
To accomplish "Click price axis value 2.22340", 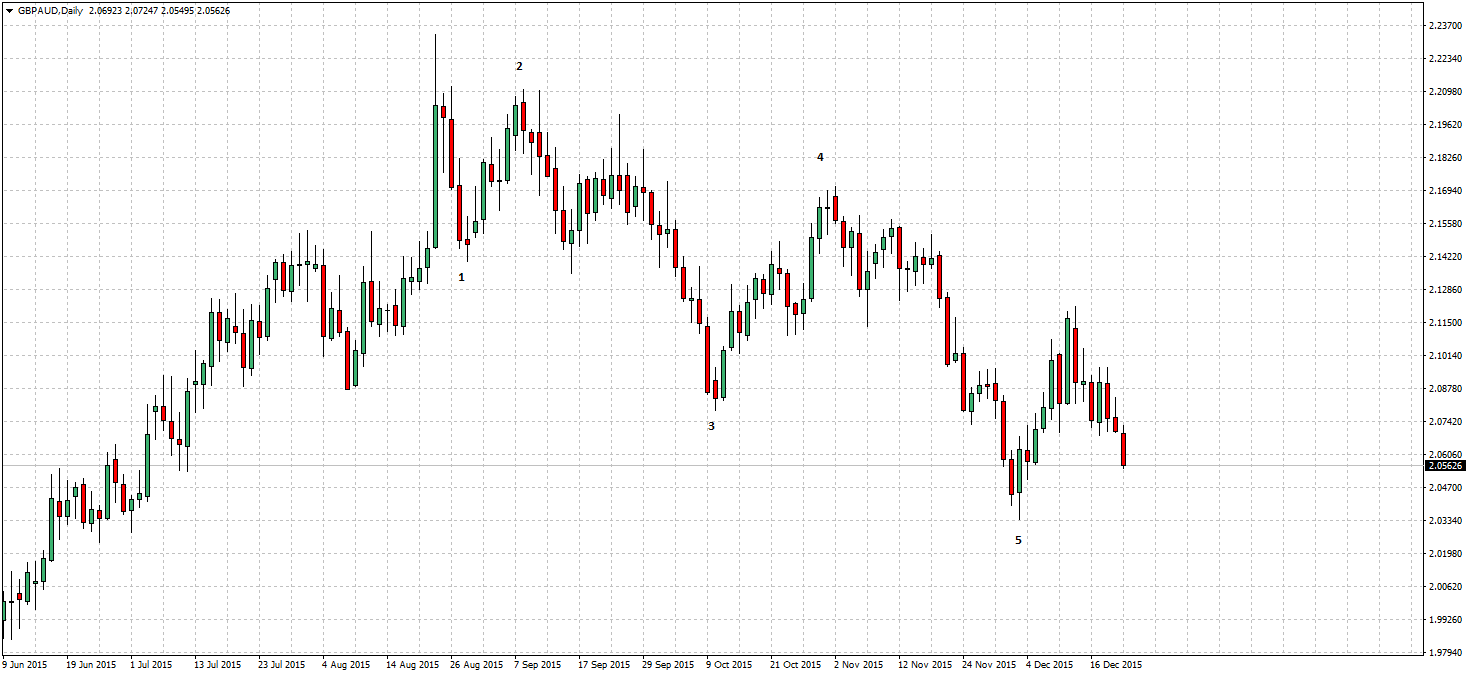I will click(x=1444, y=59).
